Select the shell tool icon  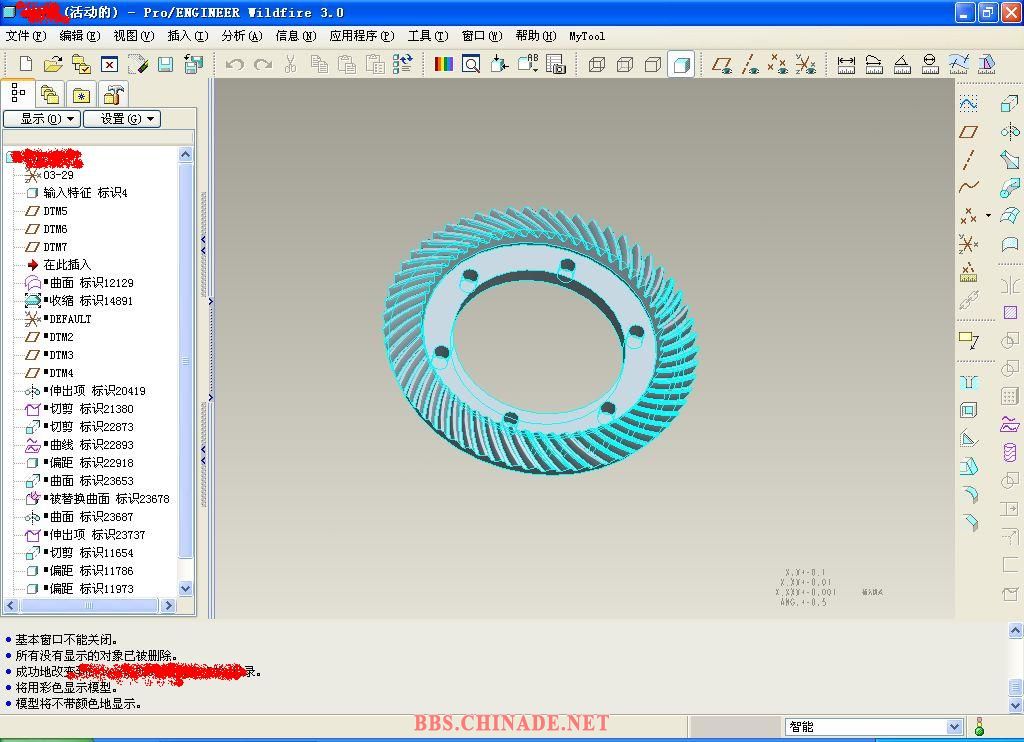(x=969, y=410)
